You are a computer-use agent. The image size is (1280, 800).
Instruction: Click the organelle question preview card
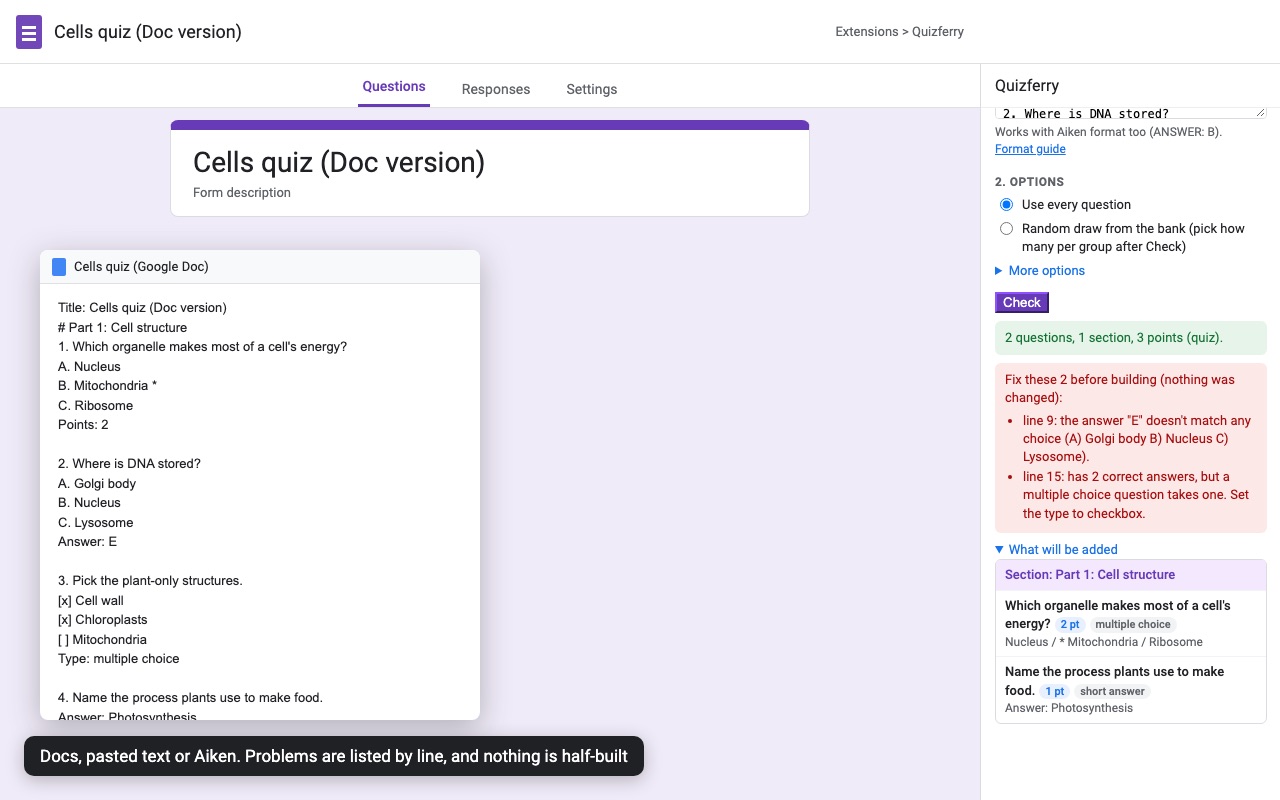tap(1131, 623)
